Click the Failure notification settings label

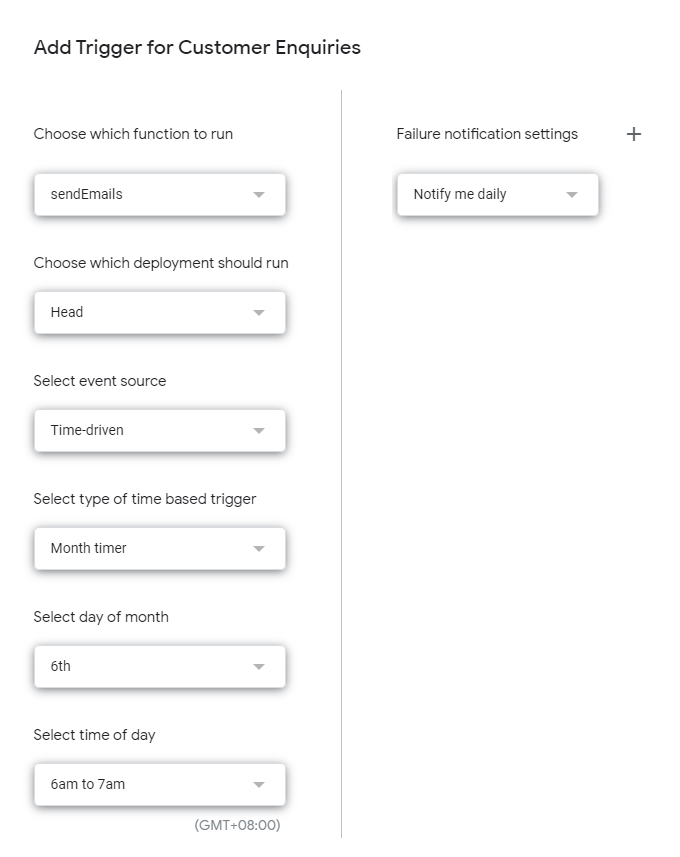point(487,134)
